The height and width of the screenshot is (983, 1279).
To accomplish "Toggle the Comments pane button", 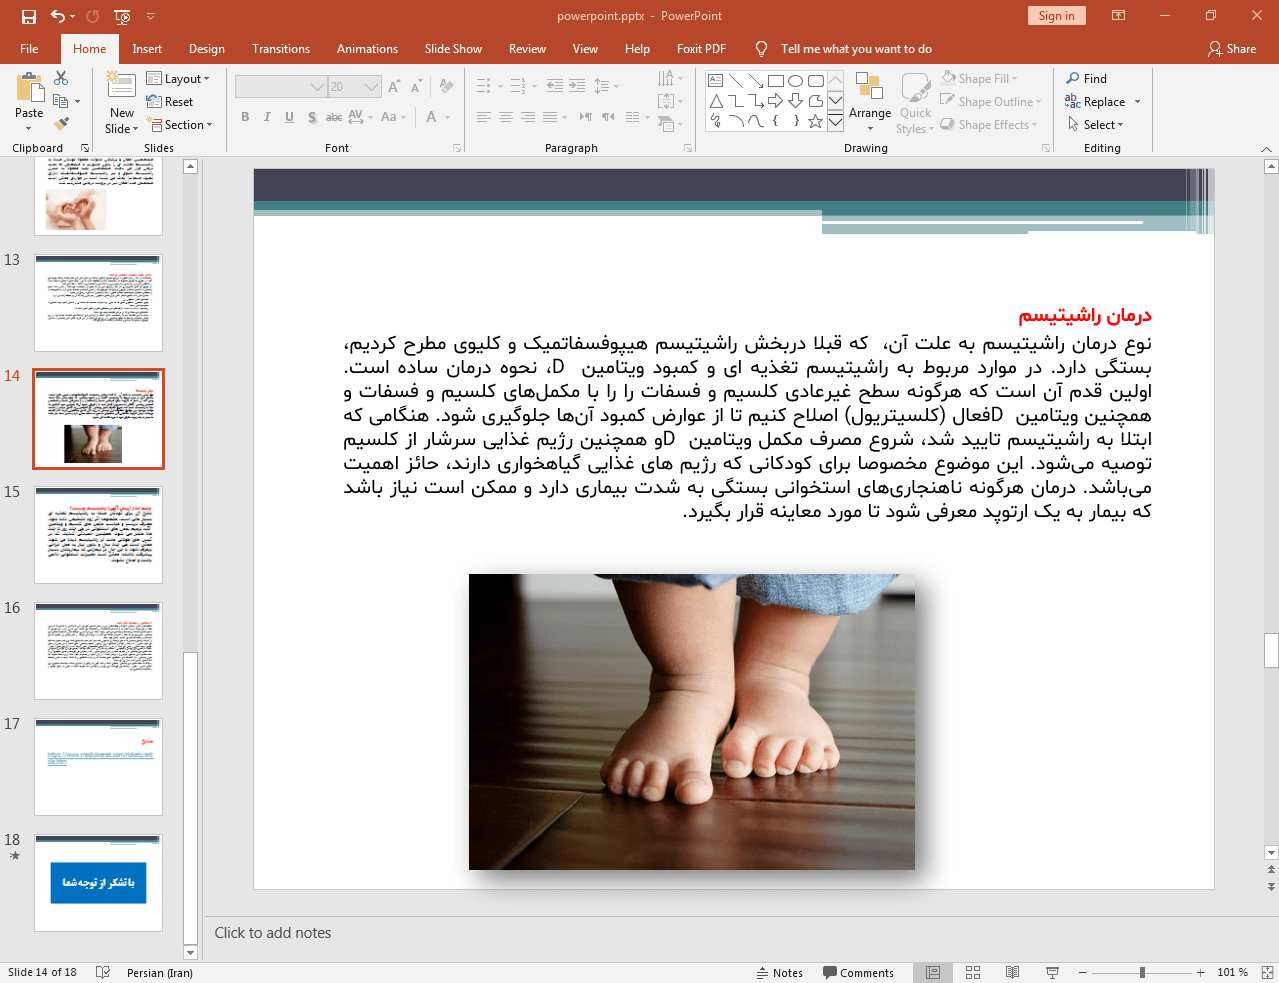I will [858, 972].
